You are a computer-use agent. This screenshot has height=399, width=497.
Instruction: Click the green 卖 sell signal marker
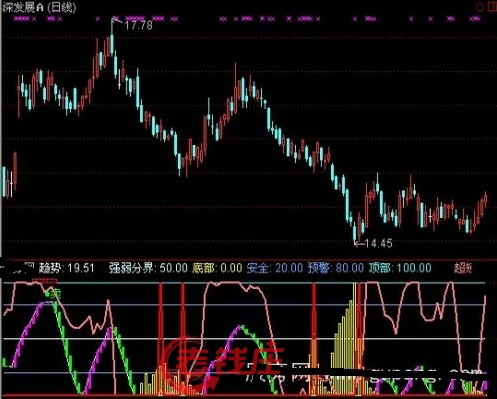53,294
